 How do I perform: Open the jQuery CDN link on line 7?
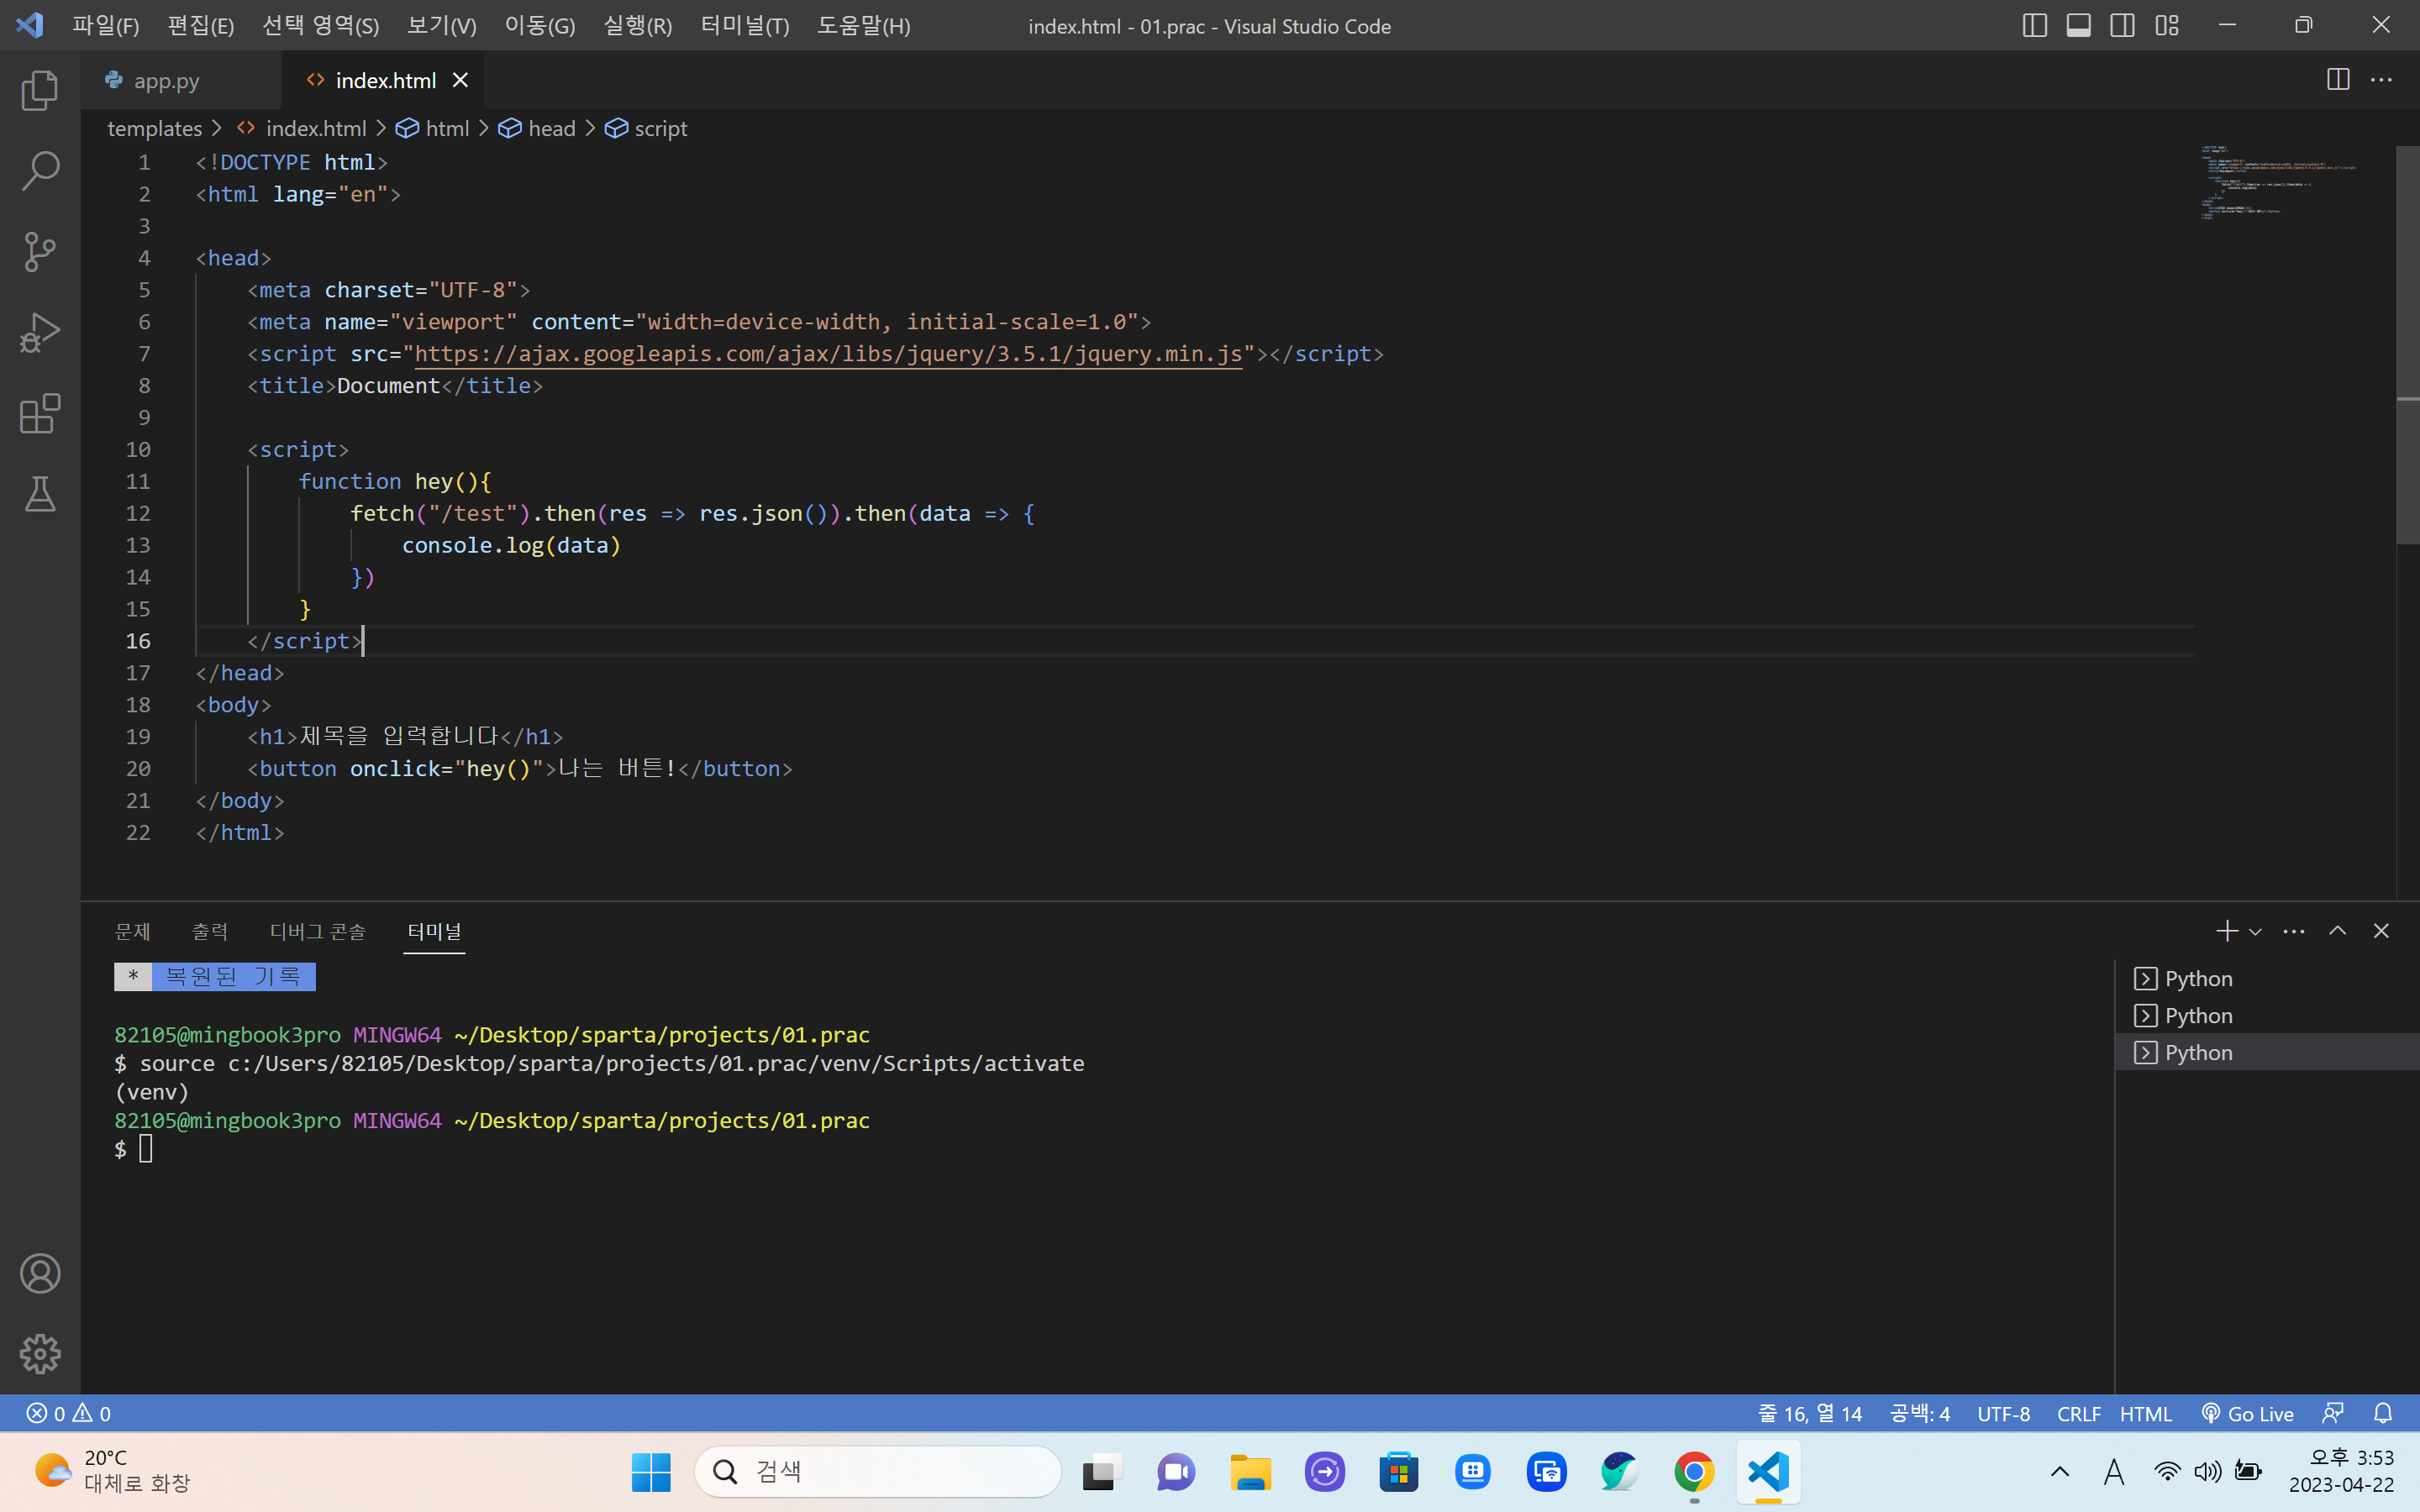(x=828, y=354)
